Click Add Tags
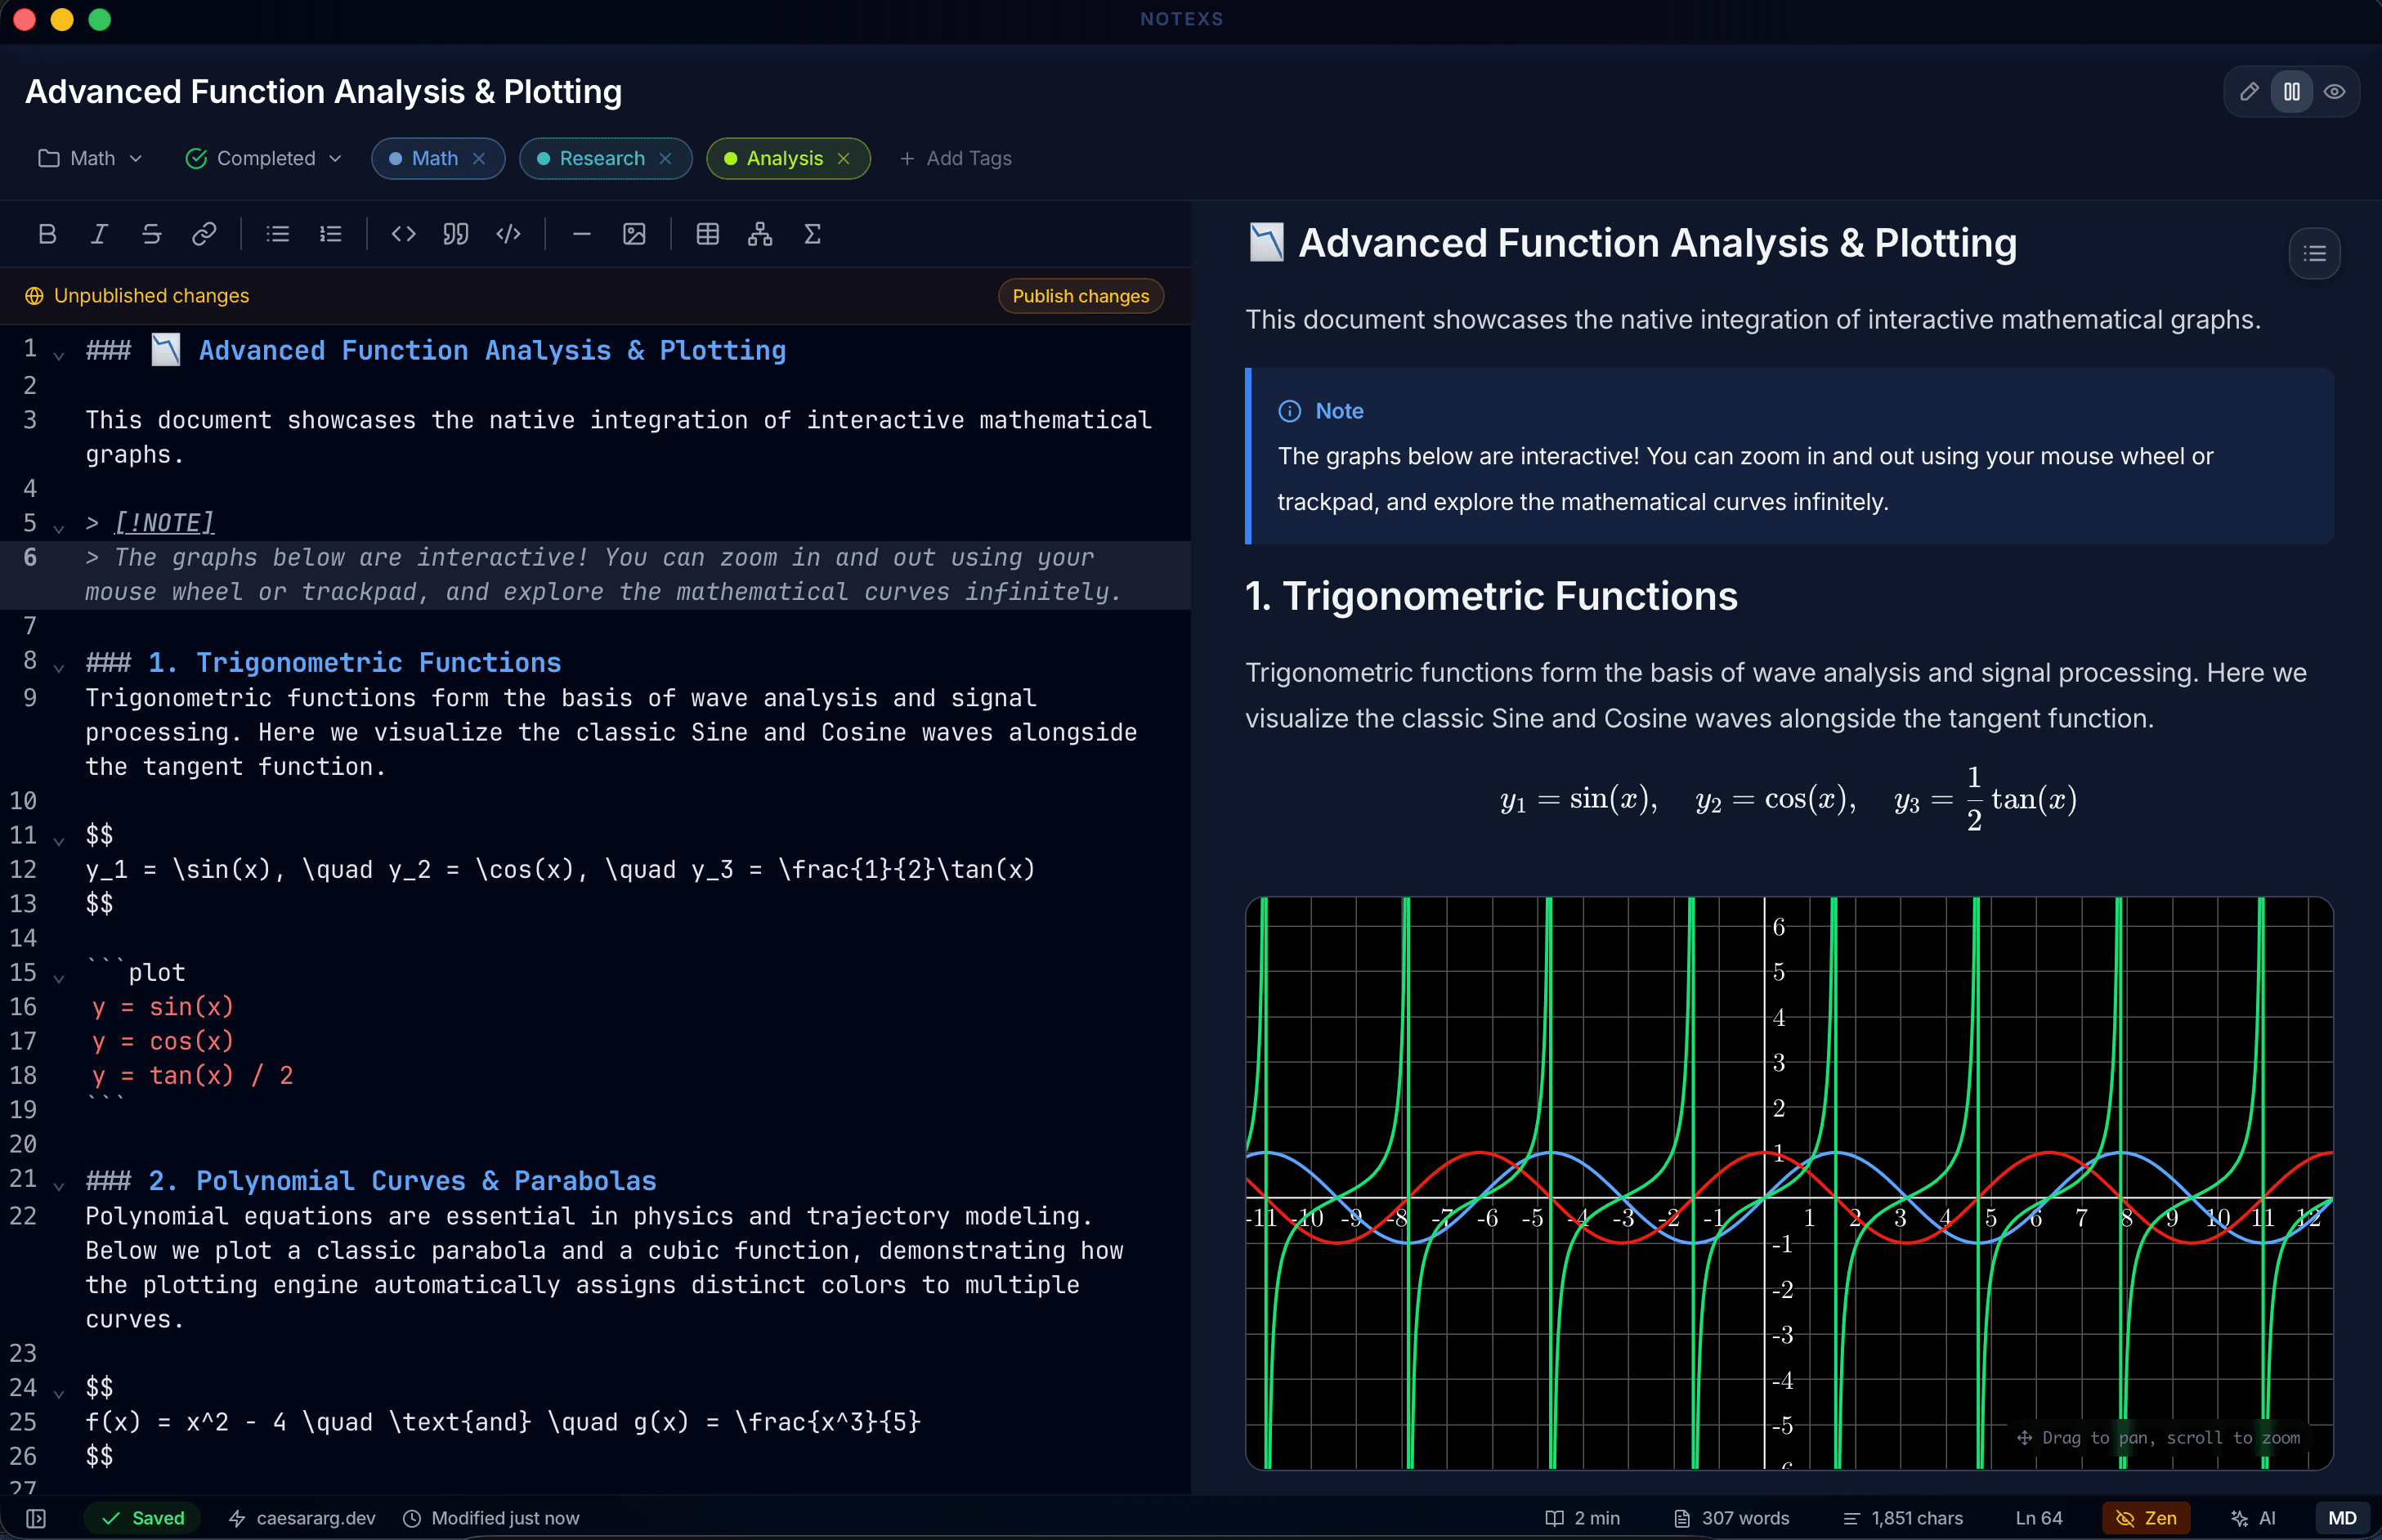The width and height of the screenshot is (2382, 1540). [x=955, y=159]
